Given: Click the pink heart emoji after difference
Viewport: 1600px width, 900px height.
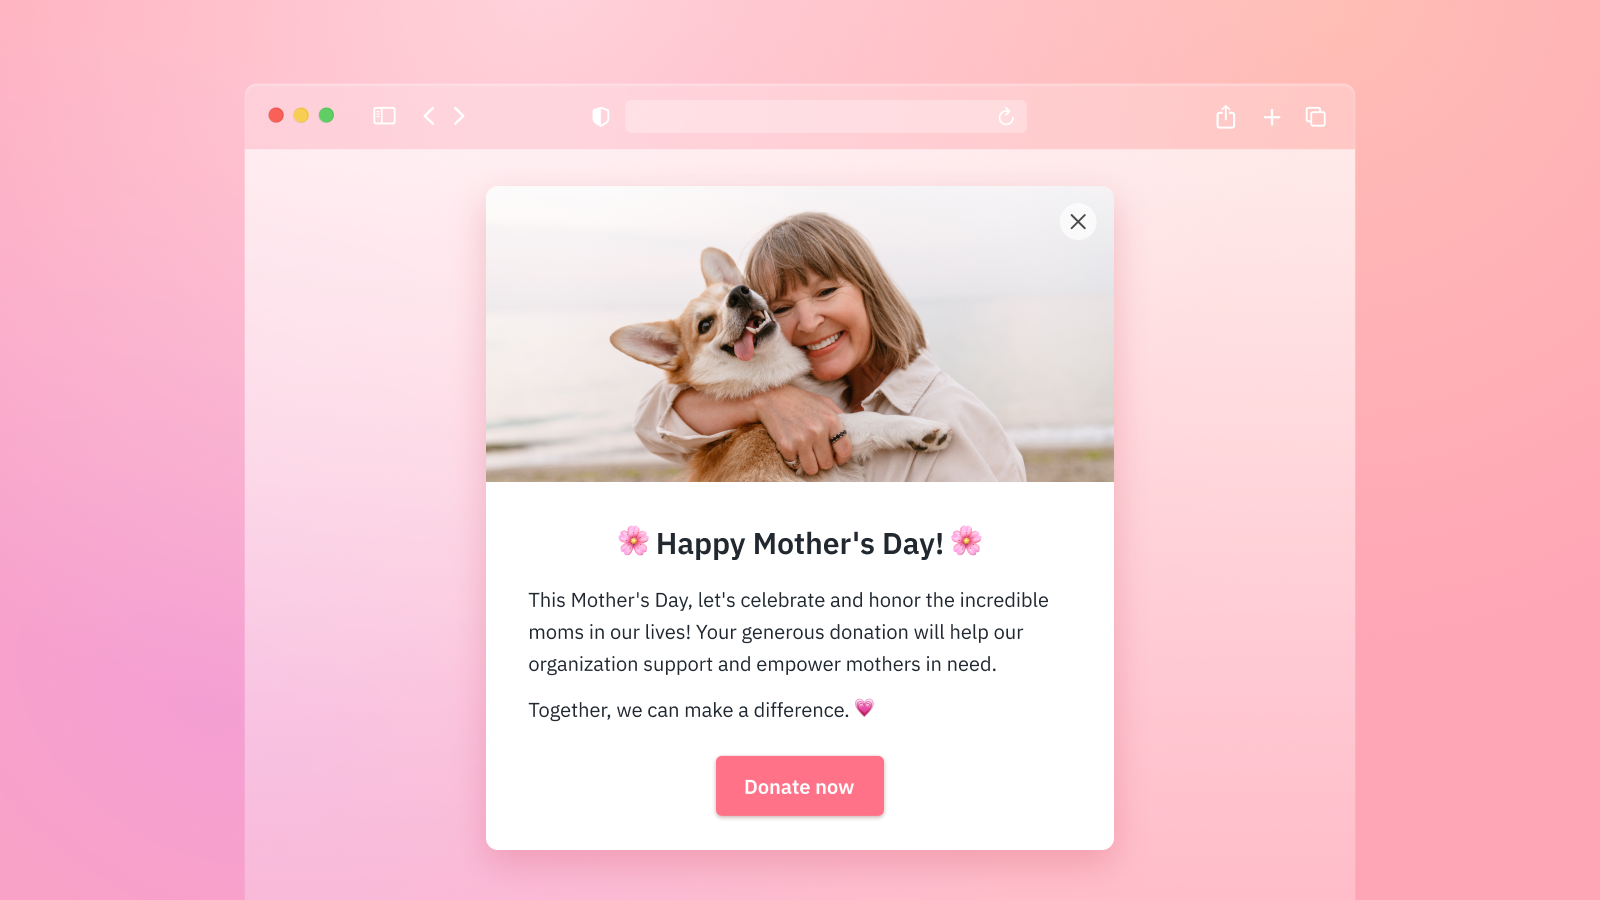Looking at the screenshot, I should click(865, 708).
